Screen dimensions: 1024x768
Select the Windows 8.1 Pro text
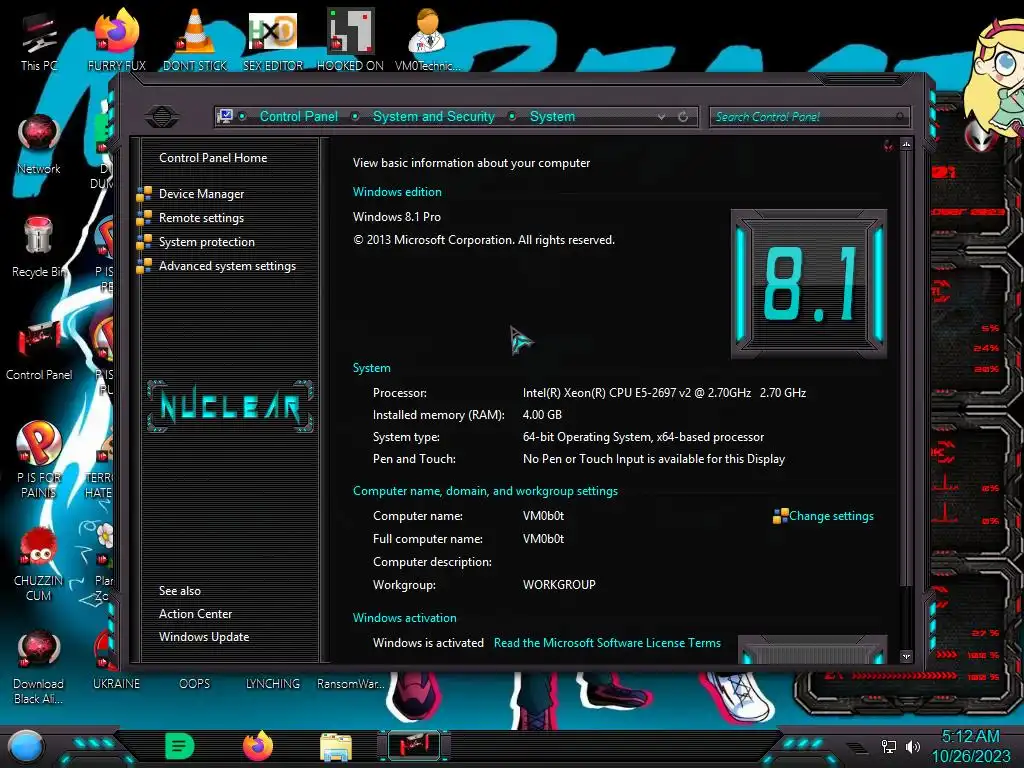pos(396,217)
